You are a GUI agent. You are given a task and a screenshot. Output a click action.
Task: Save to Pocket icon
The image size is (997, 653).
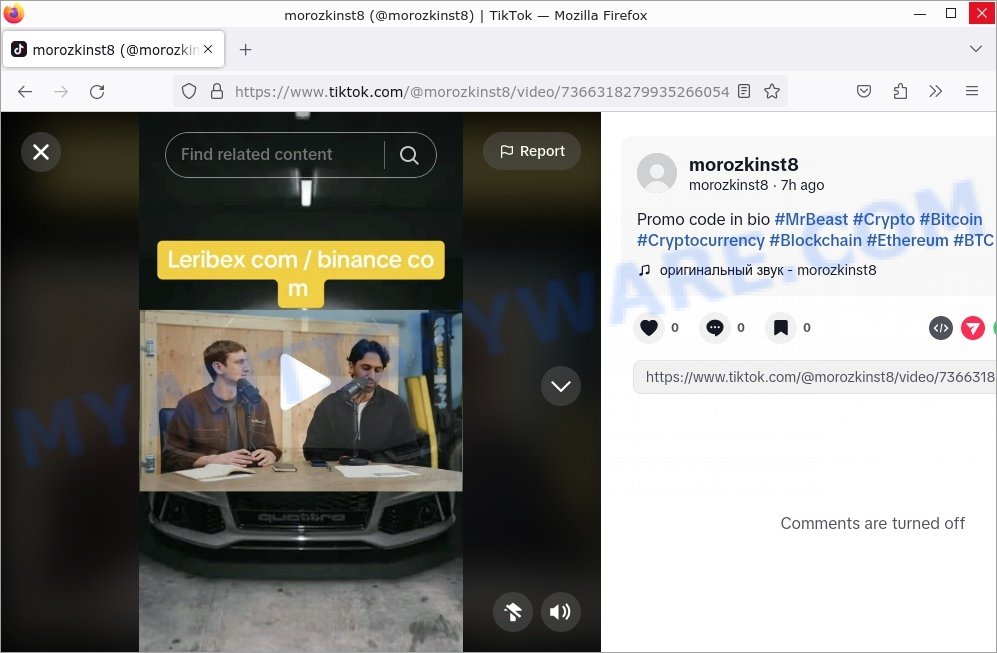(863, 92)
